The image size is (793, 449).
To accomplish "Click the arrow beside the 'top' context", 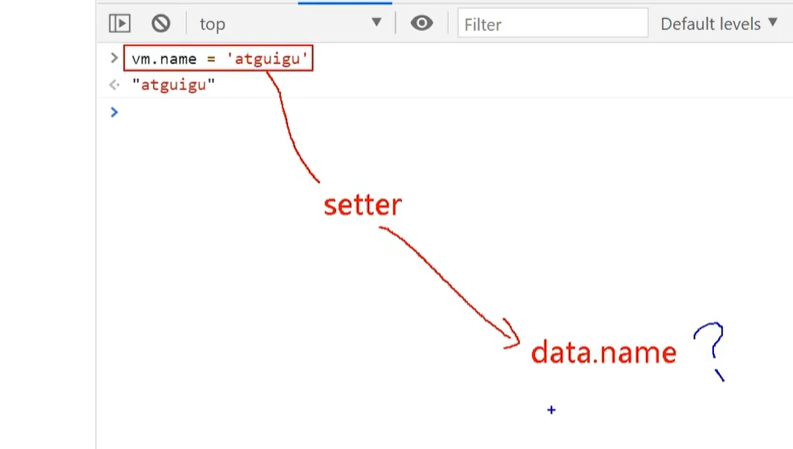I will tap(376, 23).
